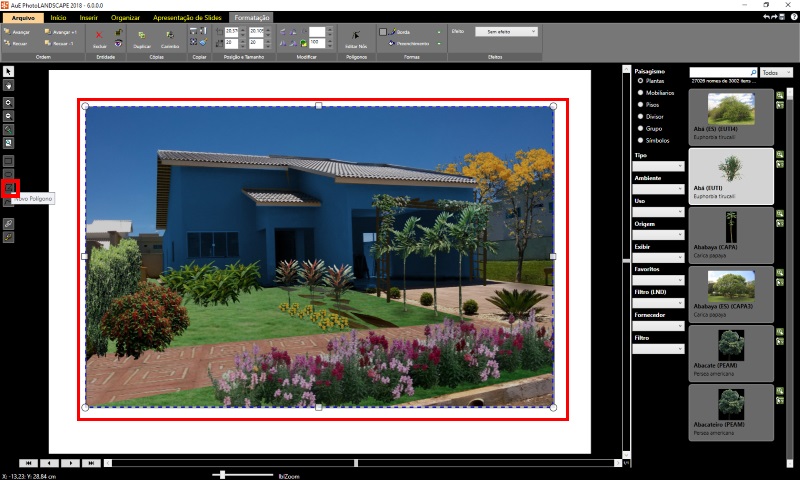This screenshot has width=800, height=480.
Task: Click the garden image on the canvas
Action: point(319,257)
